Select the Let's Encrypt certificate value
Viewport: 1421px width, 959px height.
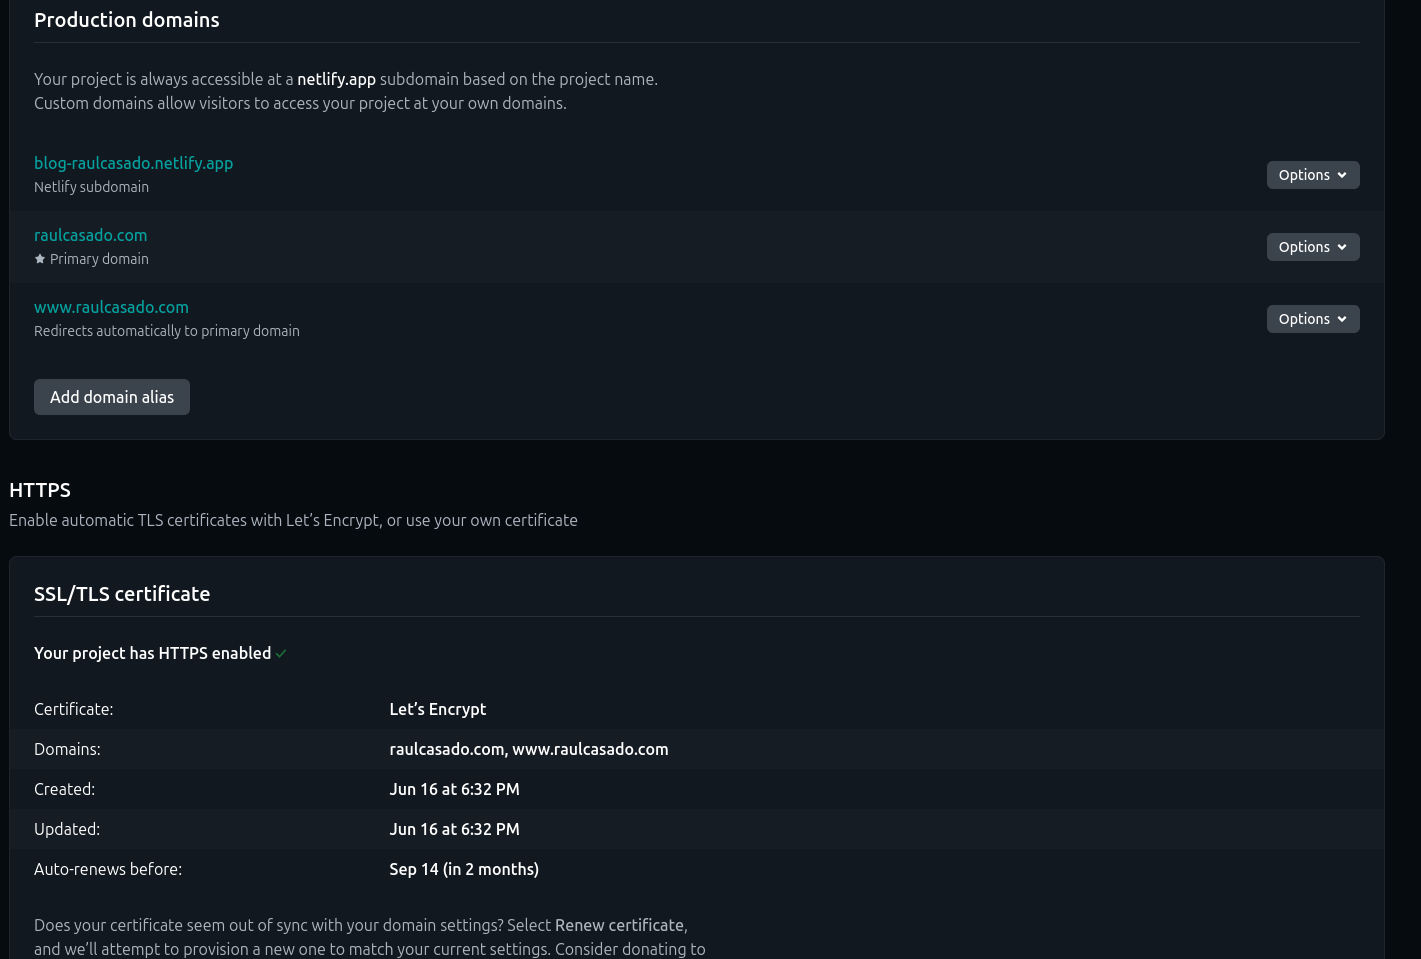pos(437,709)
